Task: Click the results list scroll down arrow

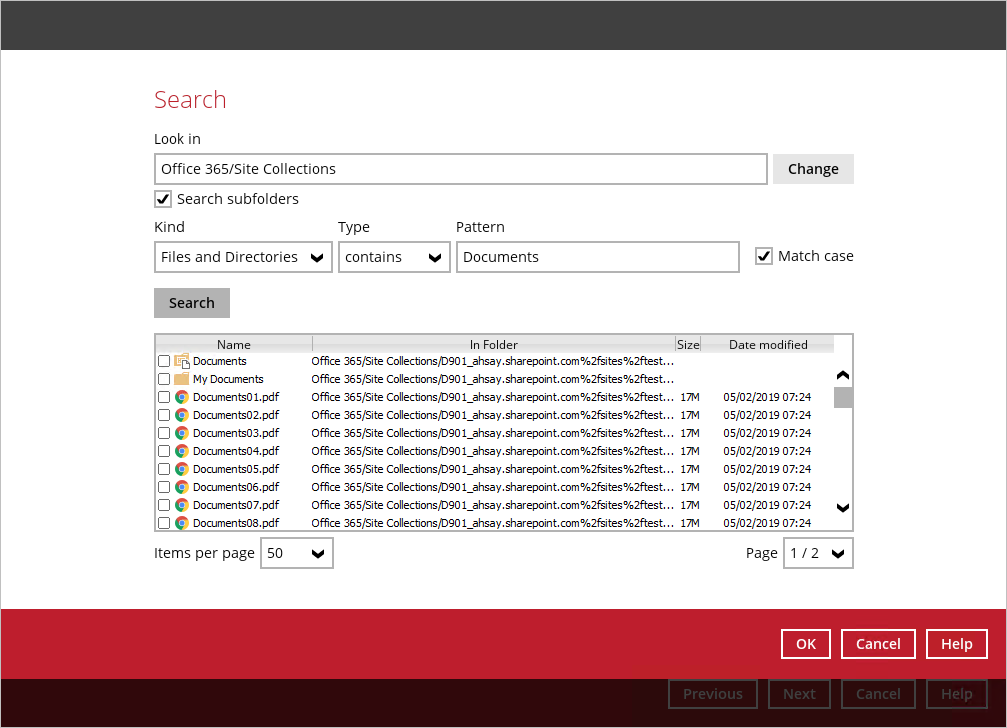Action: pos(843,508)
